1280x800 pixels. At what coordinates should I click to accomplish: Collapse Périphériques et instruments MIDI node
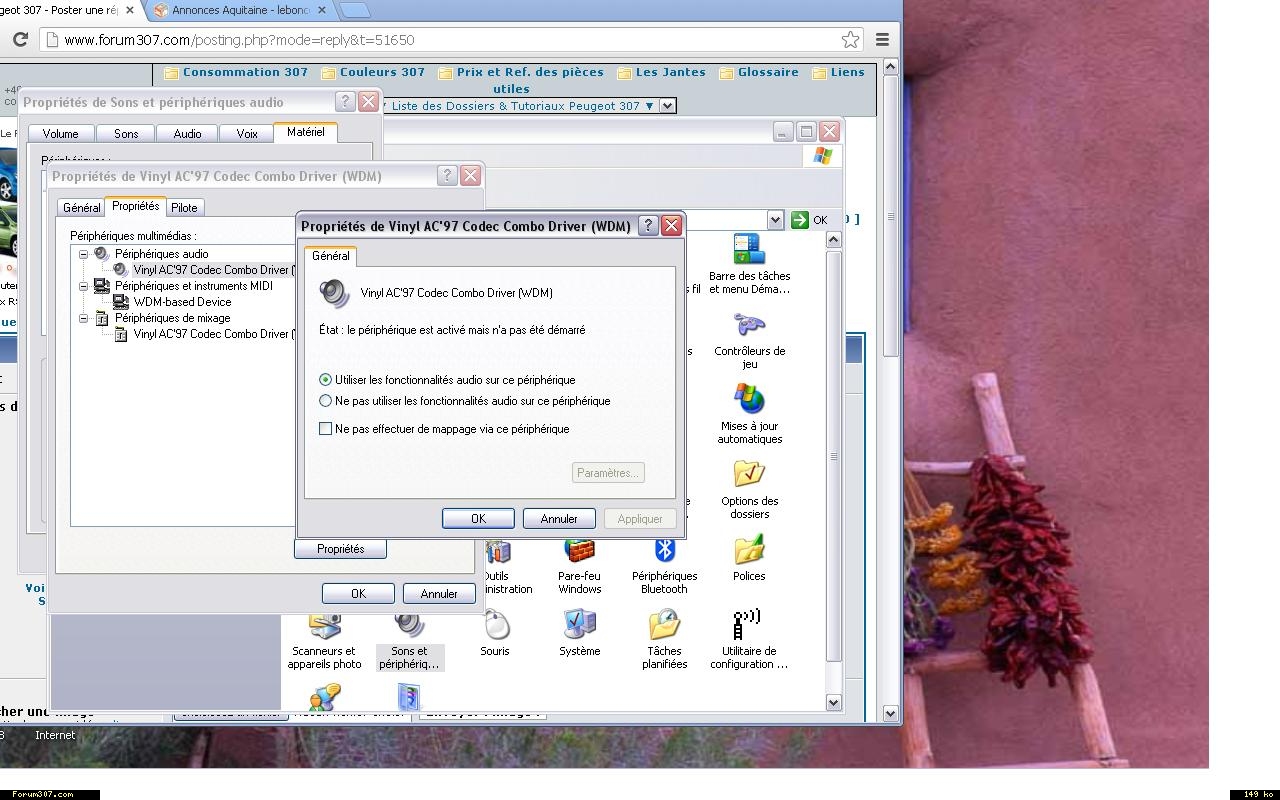pos(84,286)
